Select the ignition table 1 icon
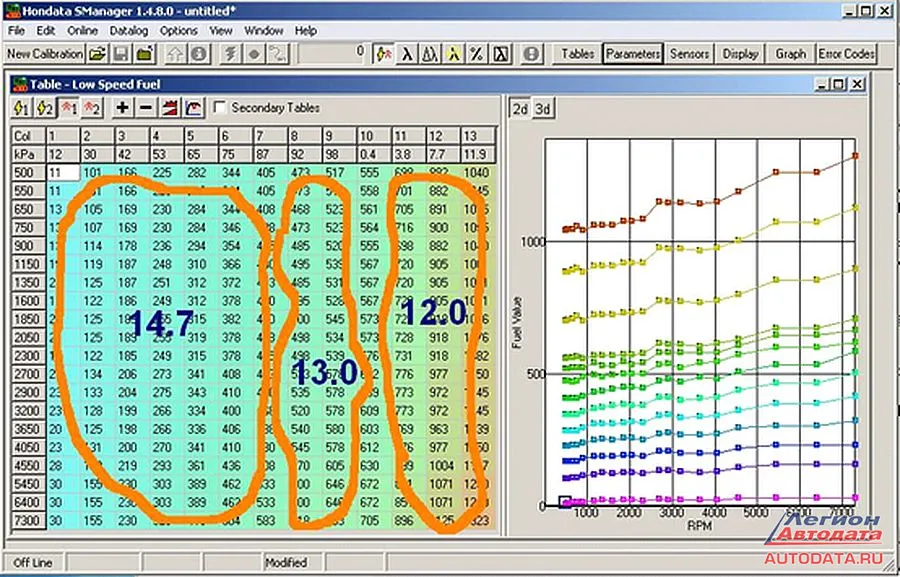Screen dimensions: 900x577 [x=21, y=107]
